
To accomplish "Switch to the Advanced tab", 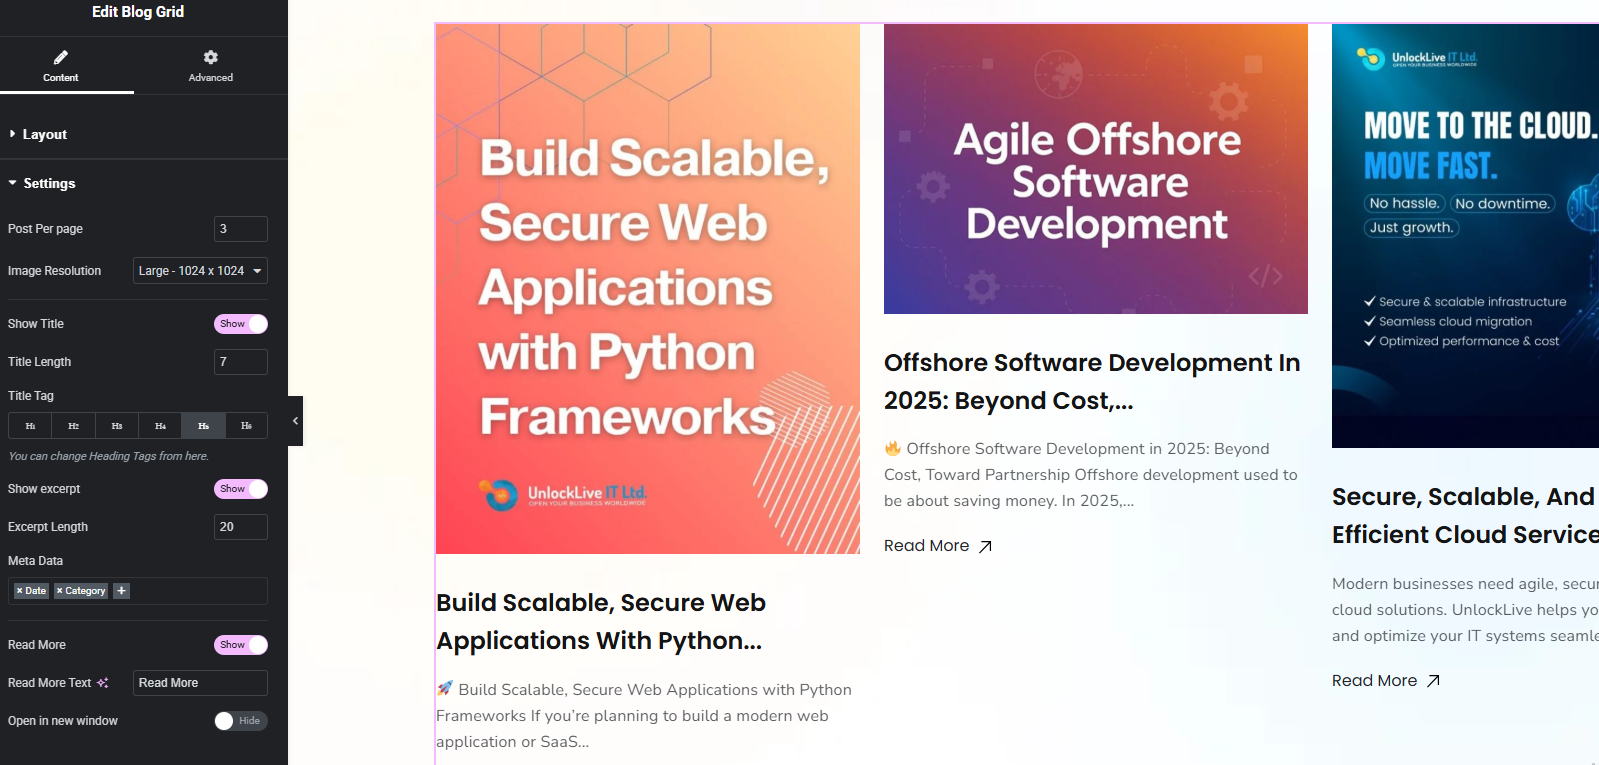I will (x=210, y=66).
